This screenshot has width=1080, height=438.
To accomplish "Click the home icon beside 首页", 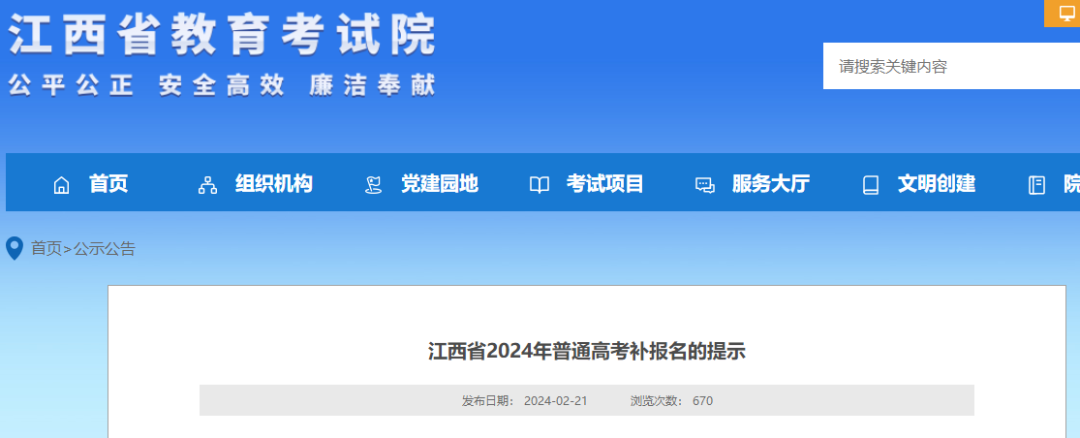I will coord(61,185).
